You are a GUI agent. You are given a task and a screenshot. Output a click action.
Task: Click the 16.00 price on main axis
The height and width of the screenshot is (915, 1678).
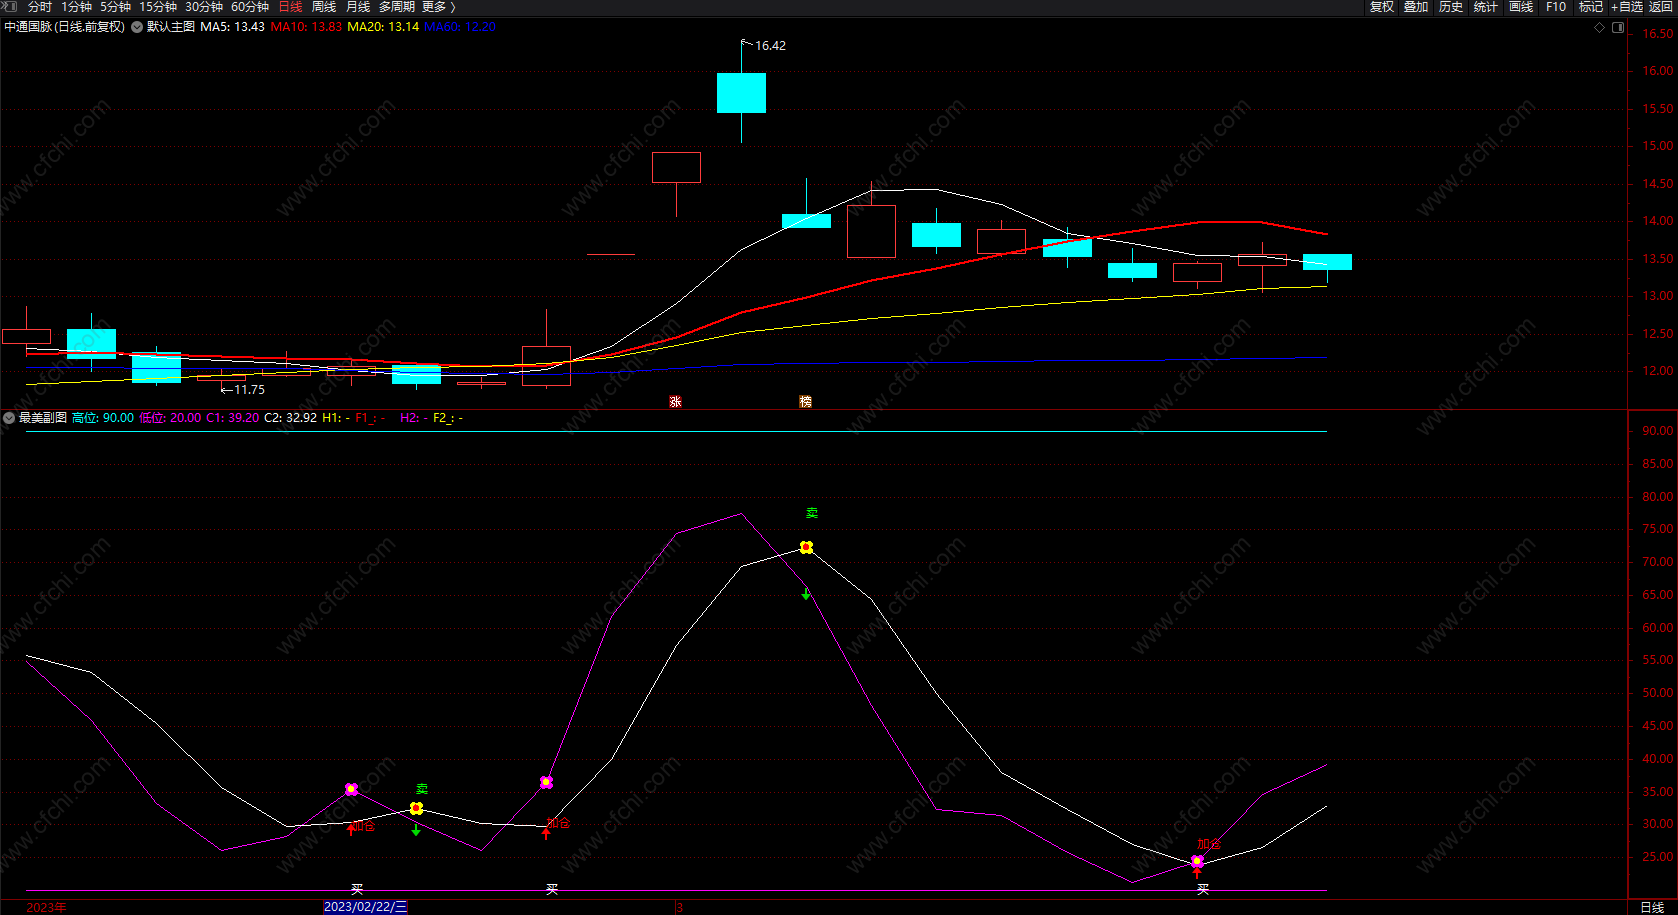click(1657, 71)
